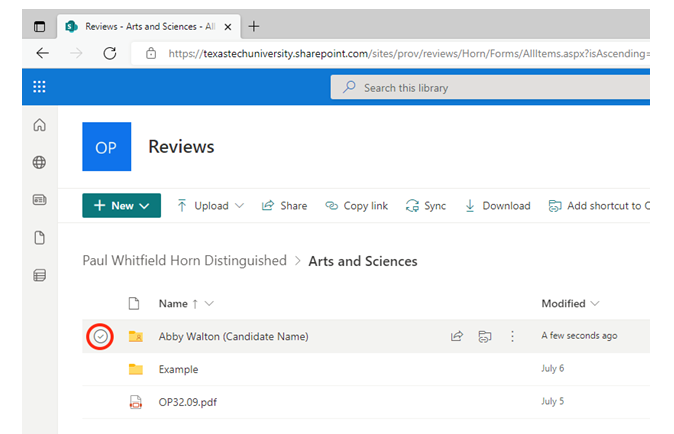674x434 pixels.
Task: Open the Name column sort menu
Action: click(x=209, y=303)
